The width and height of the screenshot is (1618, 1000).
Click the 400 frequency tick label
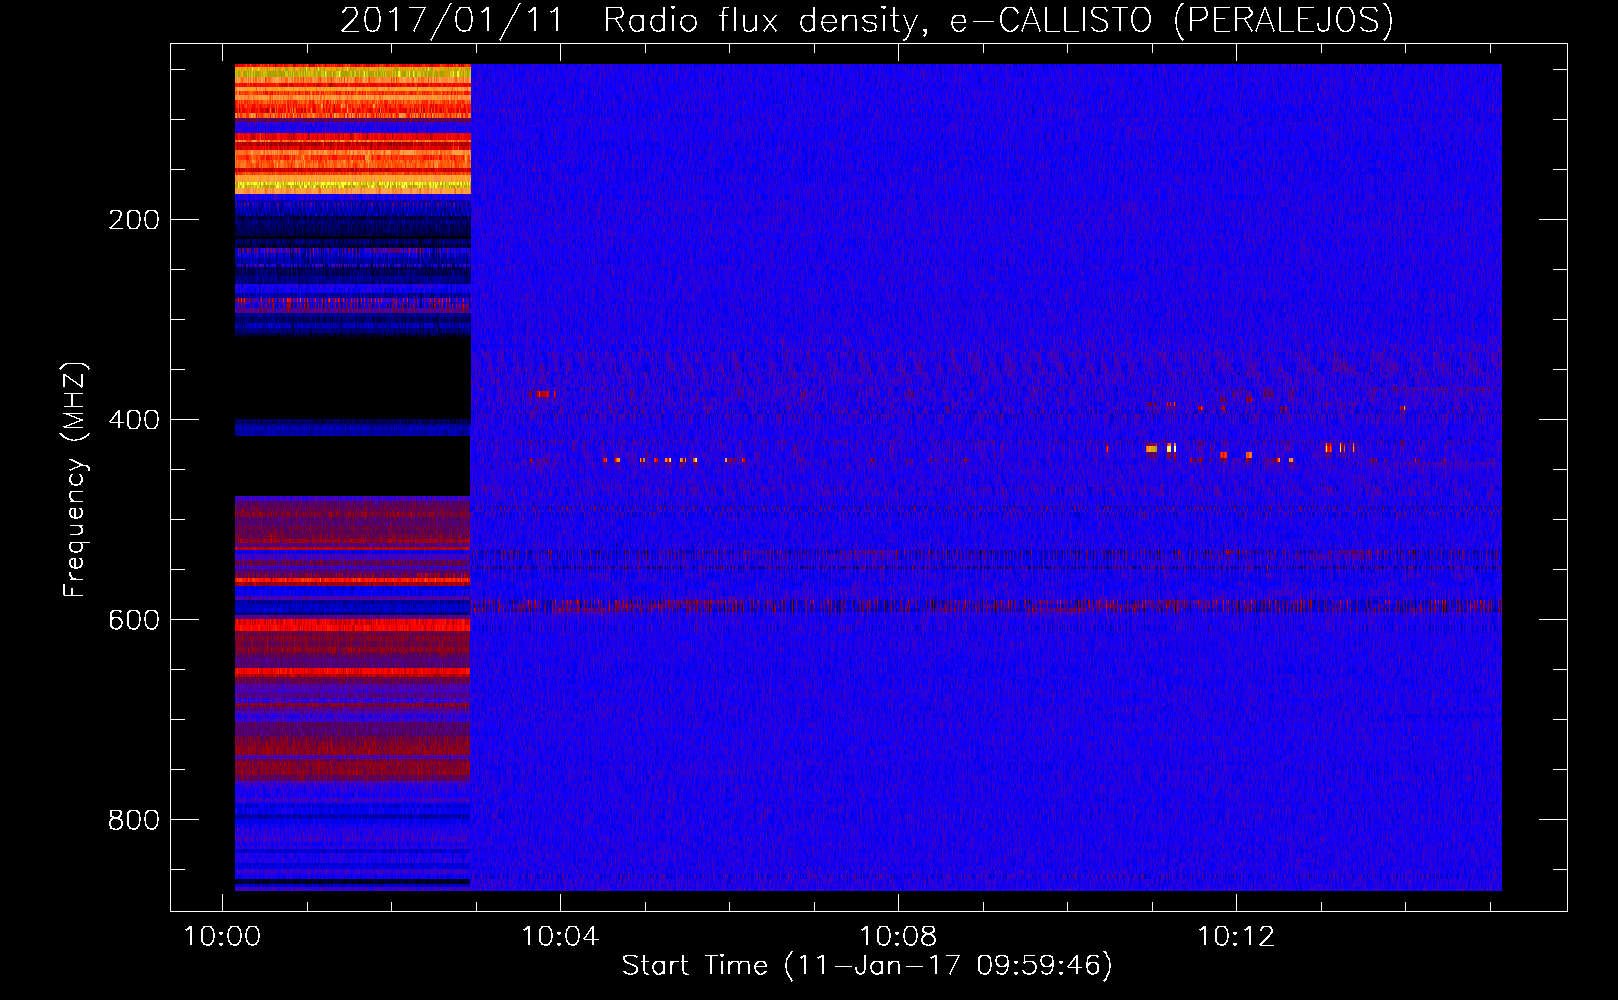[x=134, y=420]
